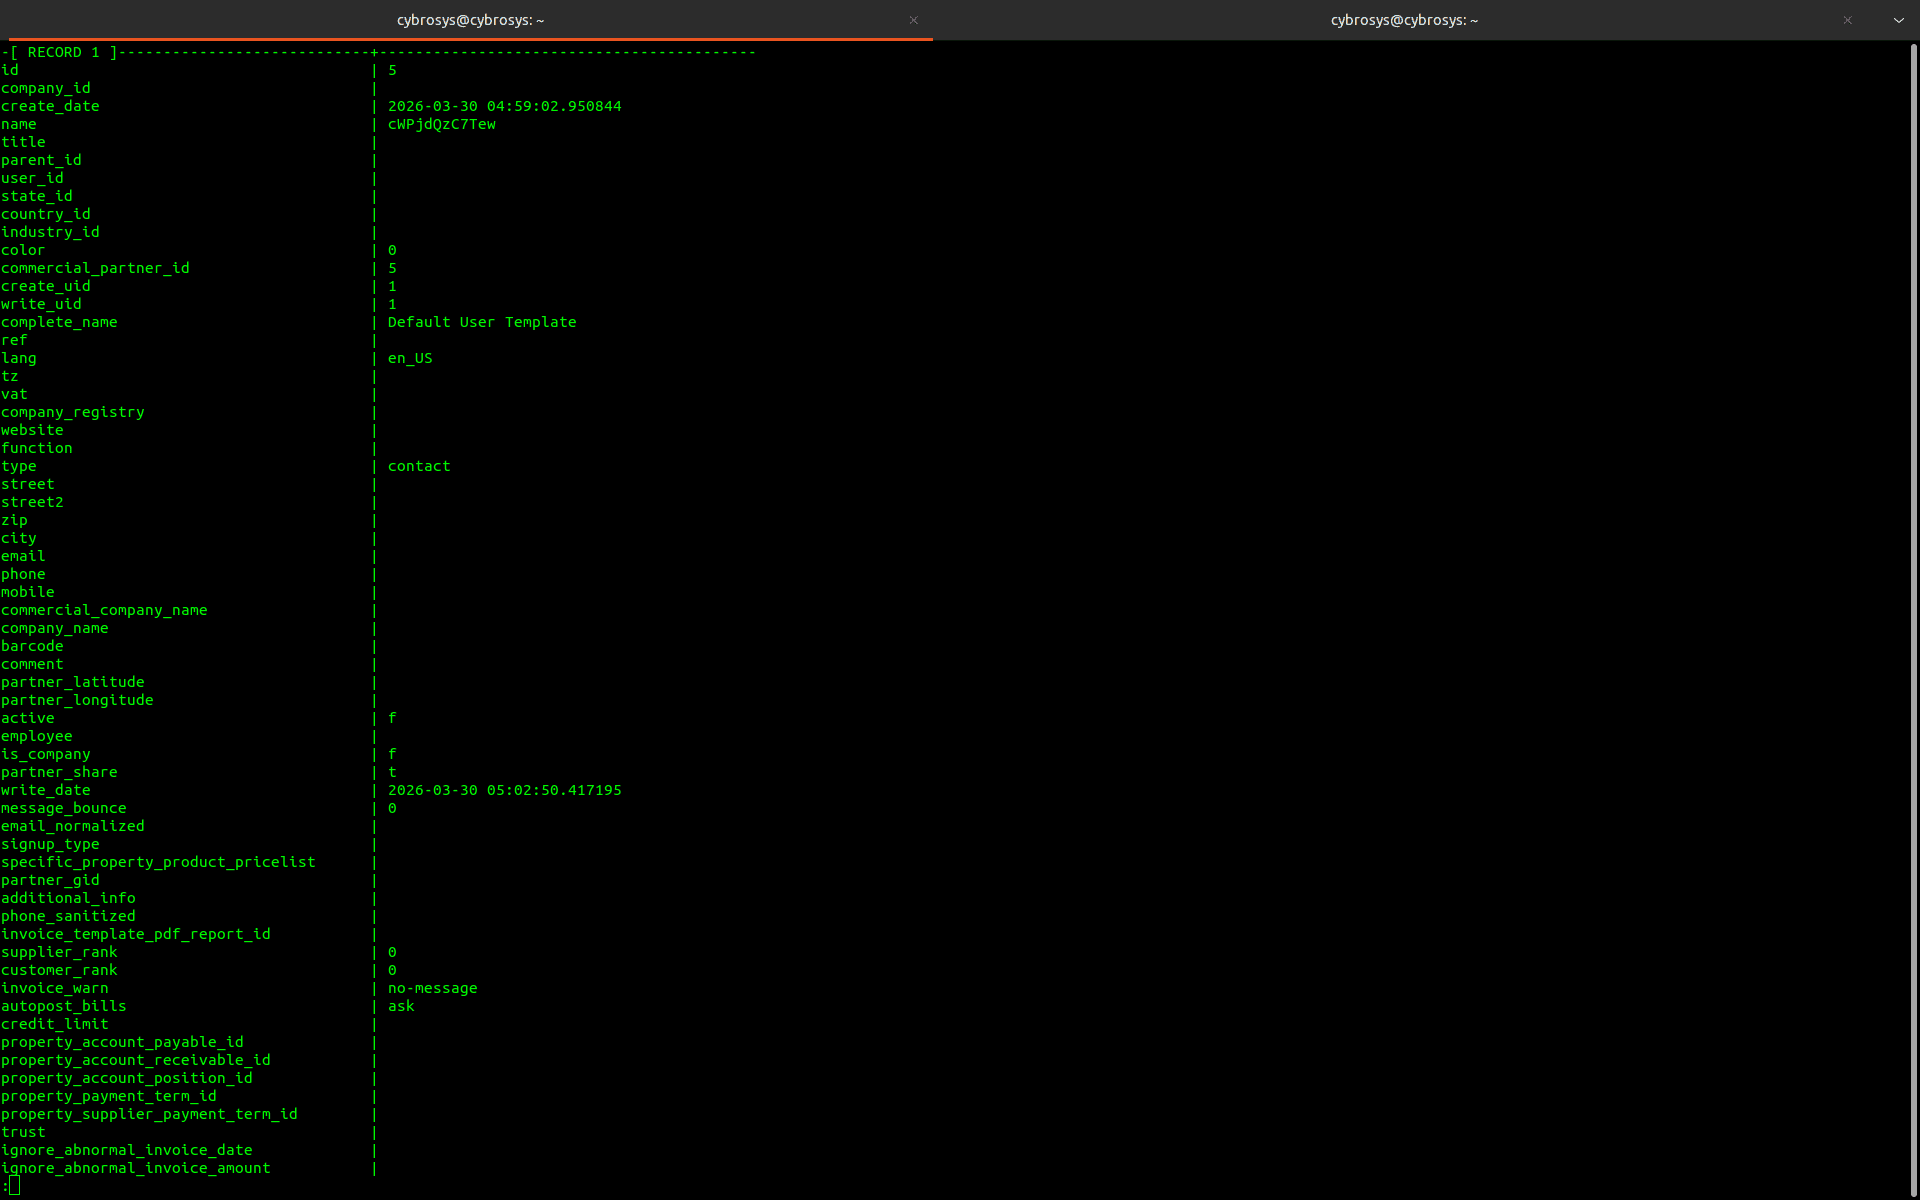Click the complete_name value Default User Template
1920x1200 pixels.
482,322
